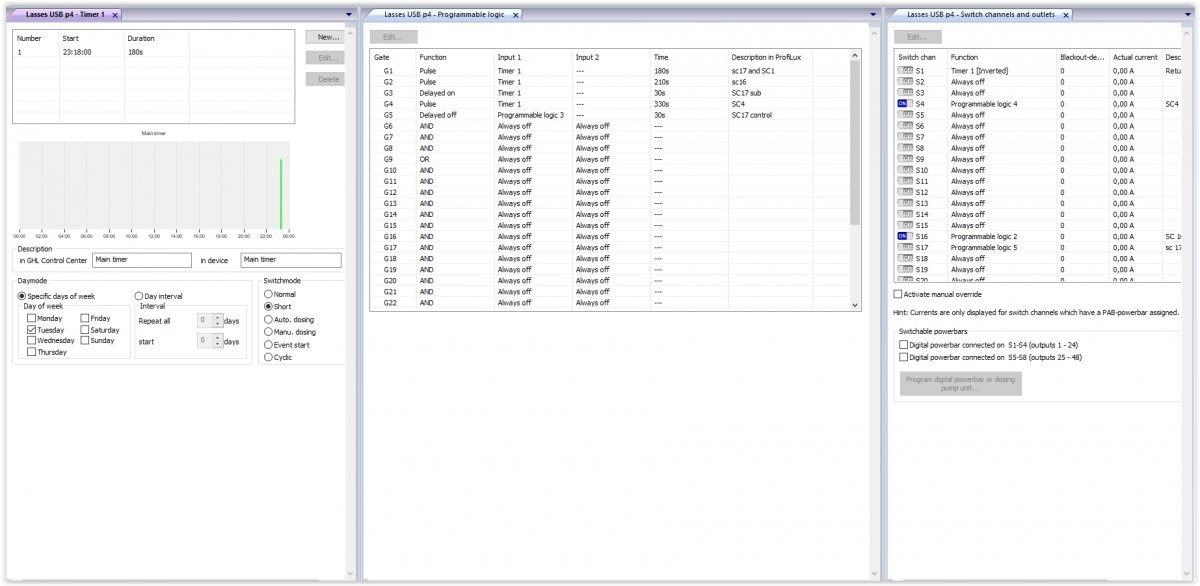1200x586 pixels.
Task: Click the off indicator icon for S17
Action: coord(904,247)
